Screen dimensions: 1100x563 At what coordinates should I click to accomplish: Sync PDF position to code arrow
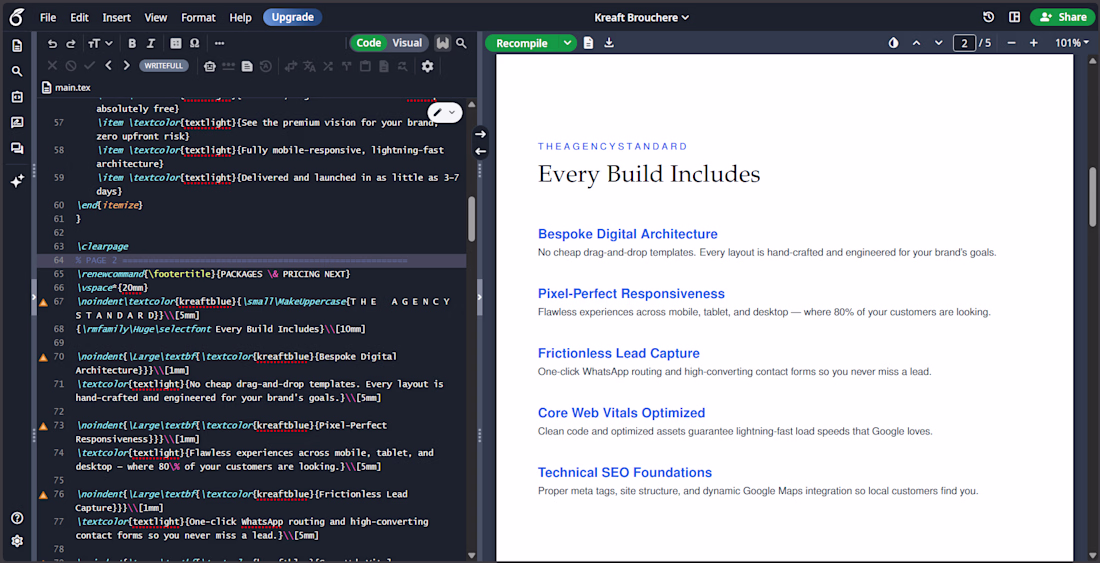pos(480,151)
